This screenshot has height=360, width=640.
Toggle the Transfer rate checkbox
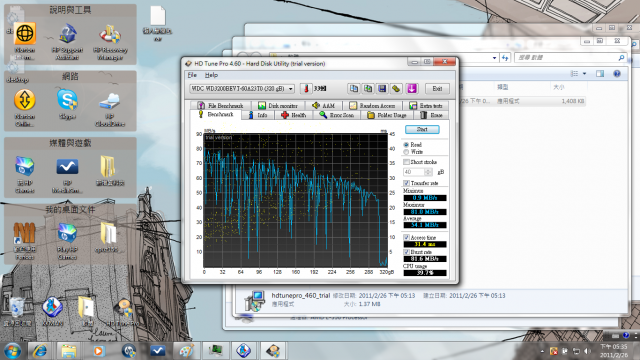coord(406,183)
